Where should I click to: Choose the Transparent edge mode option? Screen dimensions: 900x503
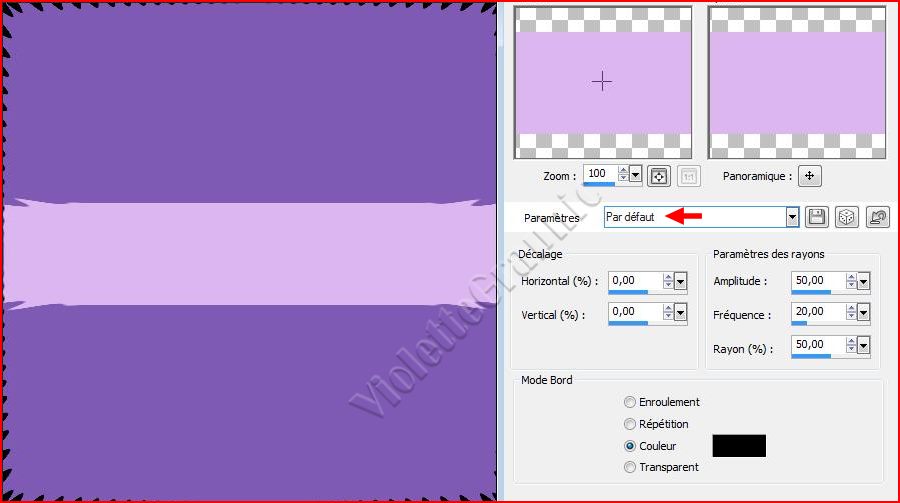629,467
